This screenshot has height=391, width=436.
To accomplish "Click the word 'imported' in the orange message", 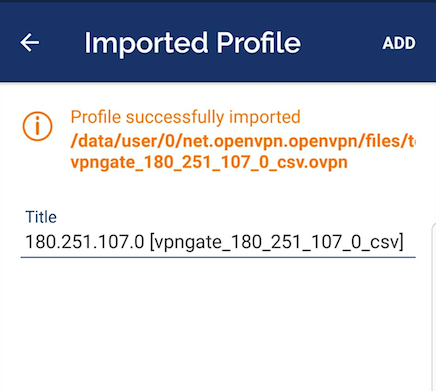I will (265, 117).
